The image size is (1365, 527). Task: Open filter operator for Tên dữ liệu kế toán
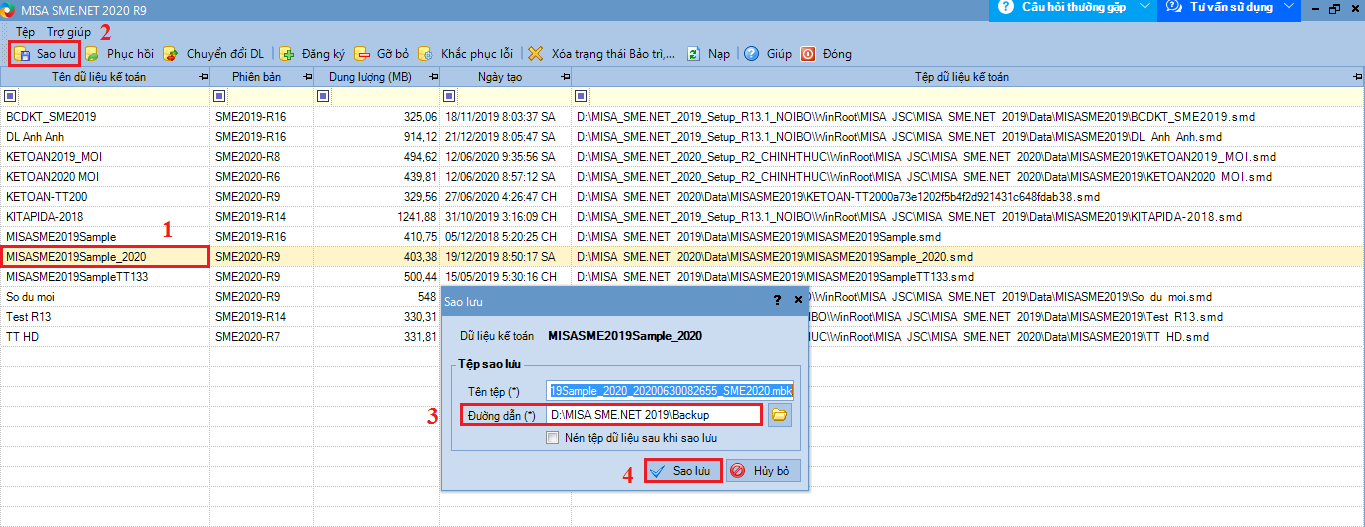[10, 96]
